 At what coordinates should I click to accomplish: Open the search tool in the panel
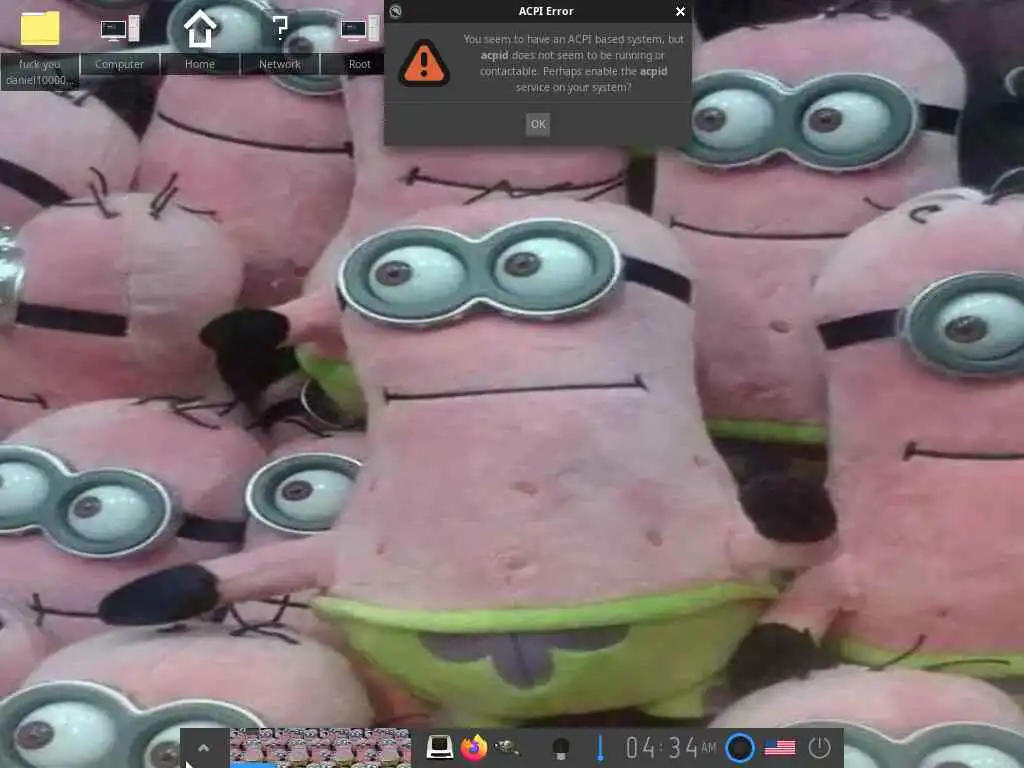507,747
